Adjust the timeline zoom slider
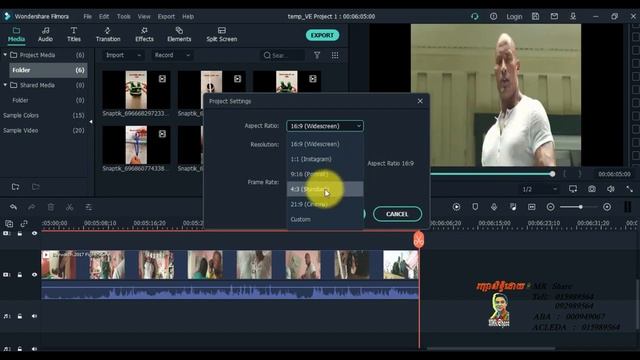The width and height of the screenshot is (640, 360). [x=580, y=207]
